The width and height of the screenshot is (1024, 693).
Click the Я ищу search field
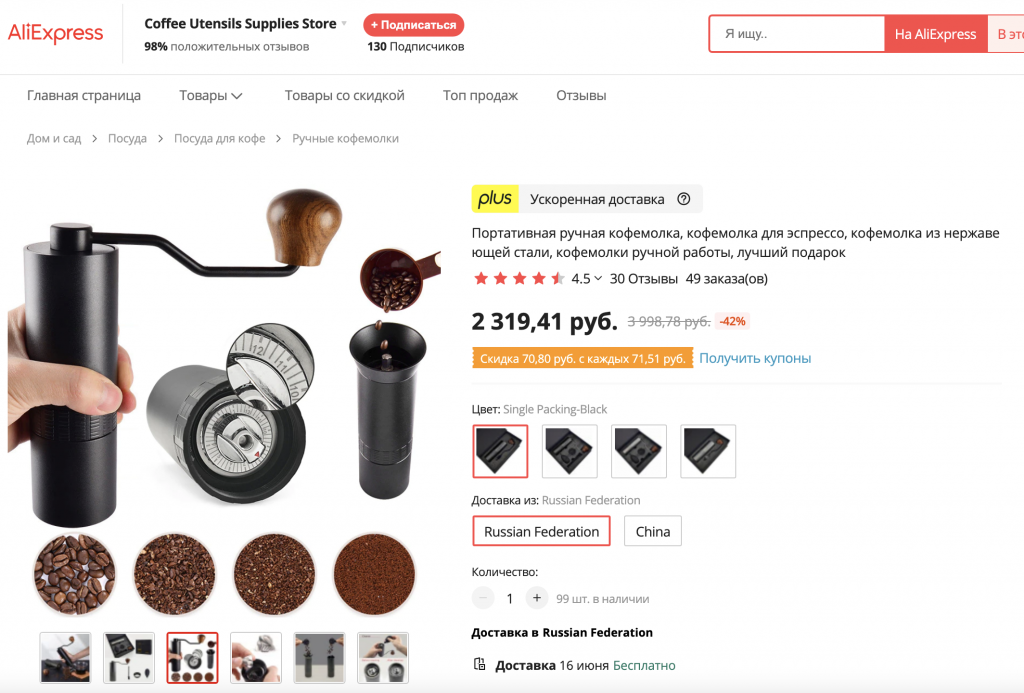(797, 34)
